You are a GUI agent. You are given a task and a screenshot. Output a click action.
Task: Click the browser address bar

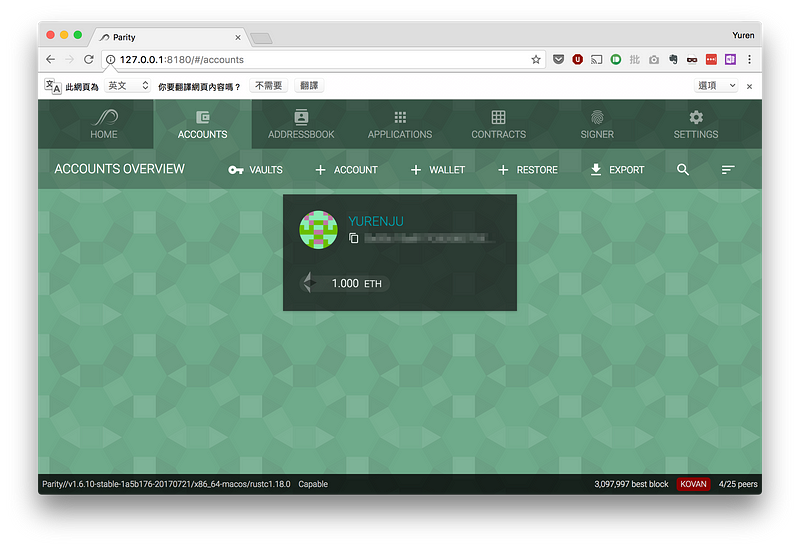point(320,60)
